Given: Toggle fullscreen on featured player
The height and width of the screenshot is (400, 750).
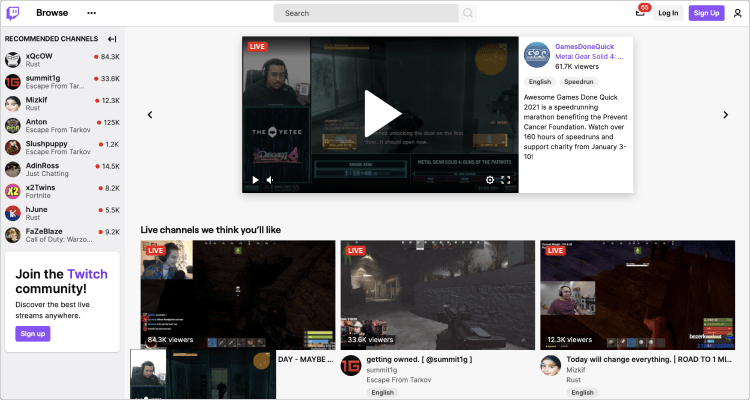Looking at the screenshot, I should point(505,180).
